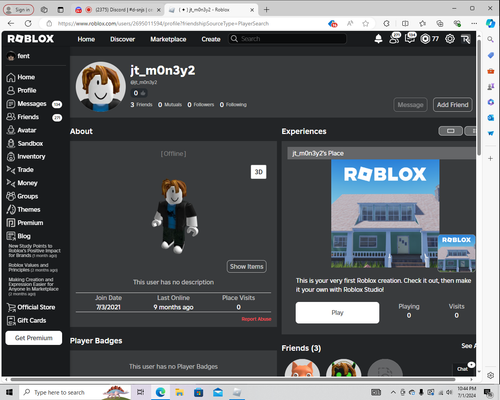The width and height of the screenshot is (500, 400).
Task: Click the Windows Start button
Action: pyautogui.click(x=9, y=392)
